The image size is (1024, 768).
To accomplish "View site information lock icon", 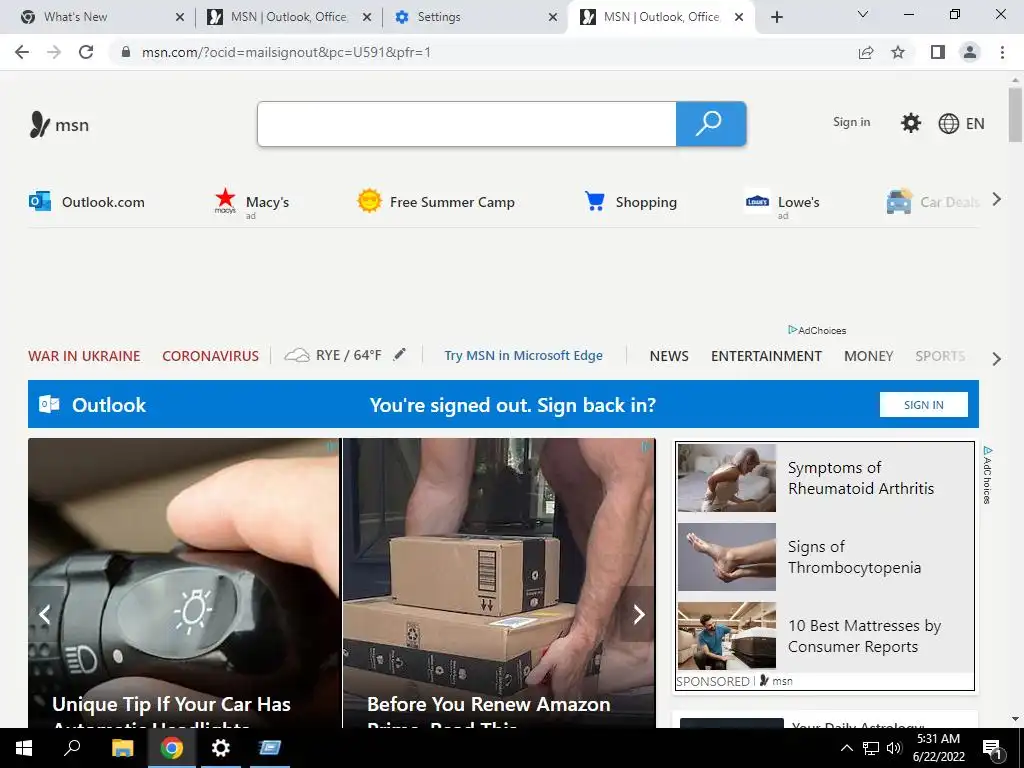I will [x=125, y=52].
